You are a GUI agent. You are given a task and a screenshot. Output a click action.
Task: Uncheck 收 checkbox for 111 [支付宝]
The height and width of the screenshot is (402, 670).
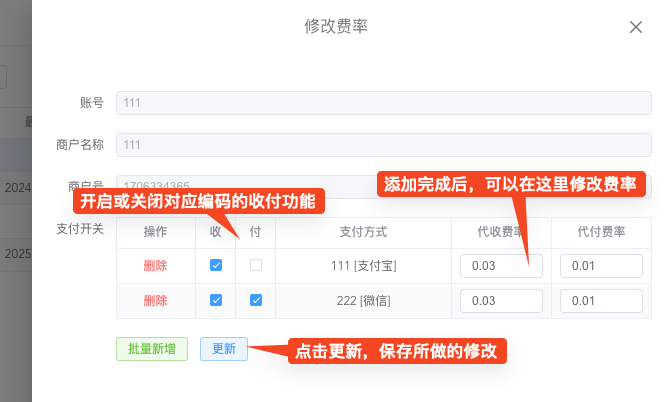[x=216, y=266]
